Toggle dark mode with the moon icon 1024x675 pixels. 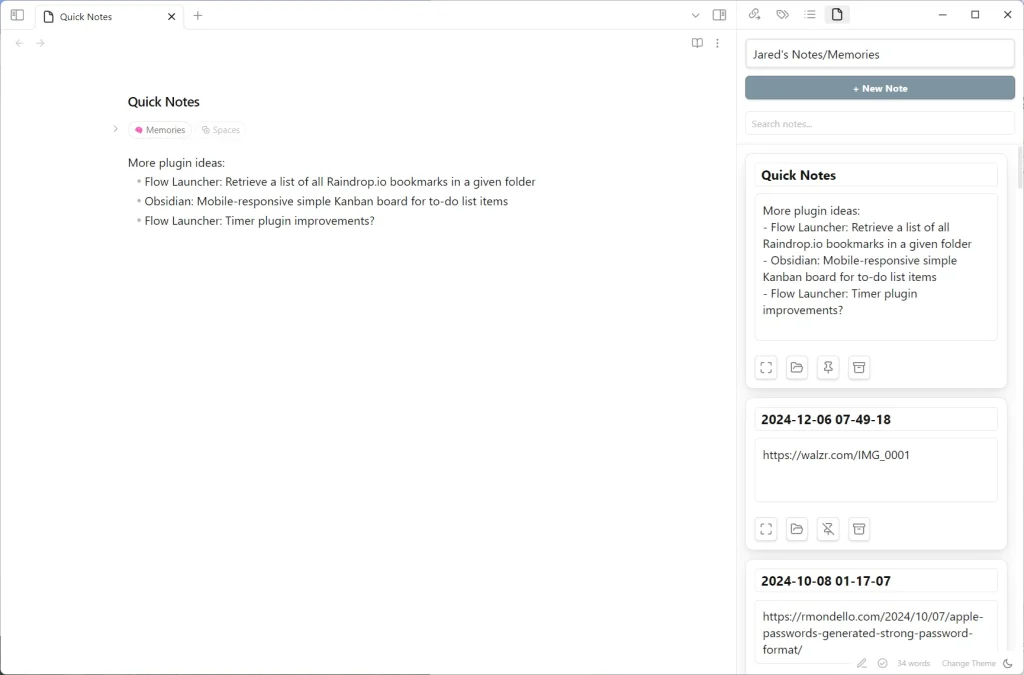pos(1008,663)
